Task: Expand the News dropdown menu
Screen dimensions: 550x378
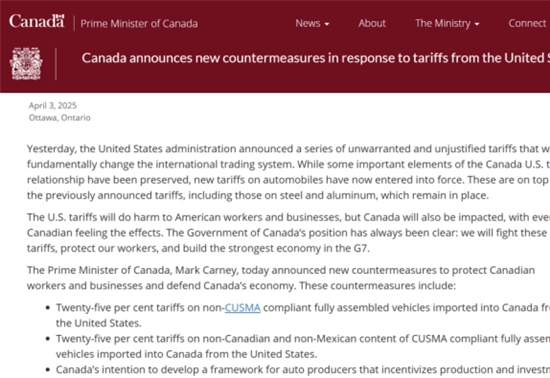Action: click(312, 23)
